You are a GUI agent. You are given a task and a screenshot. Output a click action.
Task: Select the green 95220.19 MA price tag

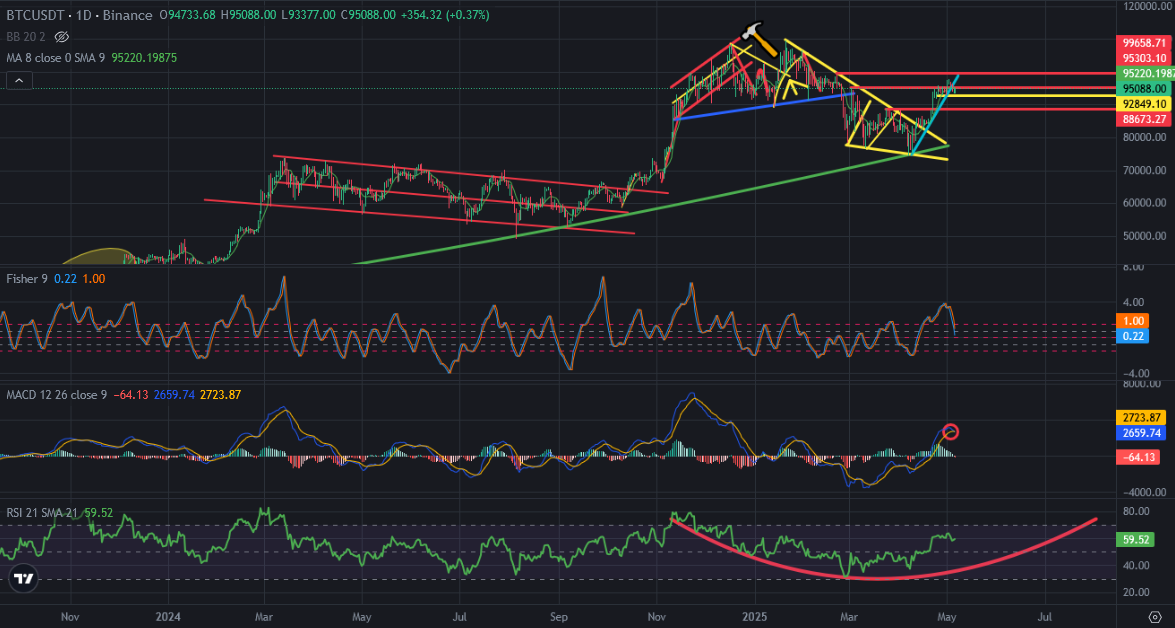tap(1146, 73)
